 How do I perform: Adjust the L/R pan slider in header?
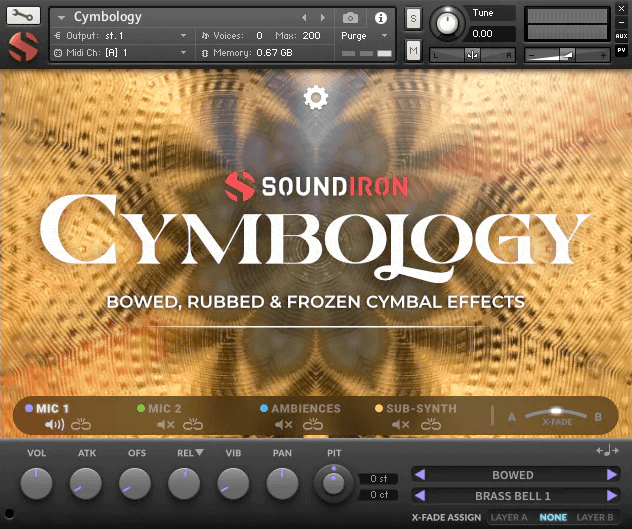(472, 55)
